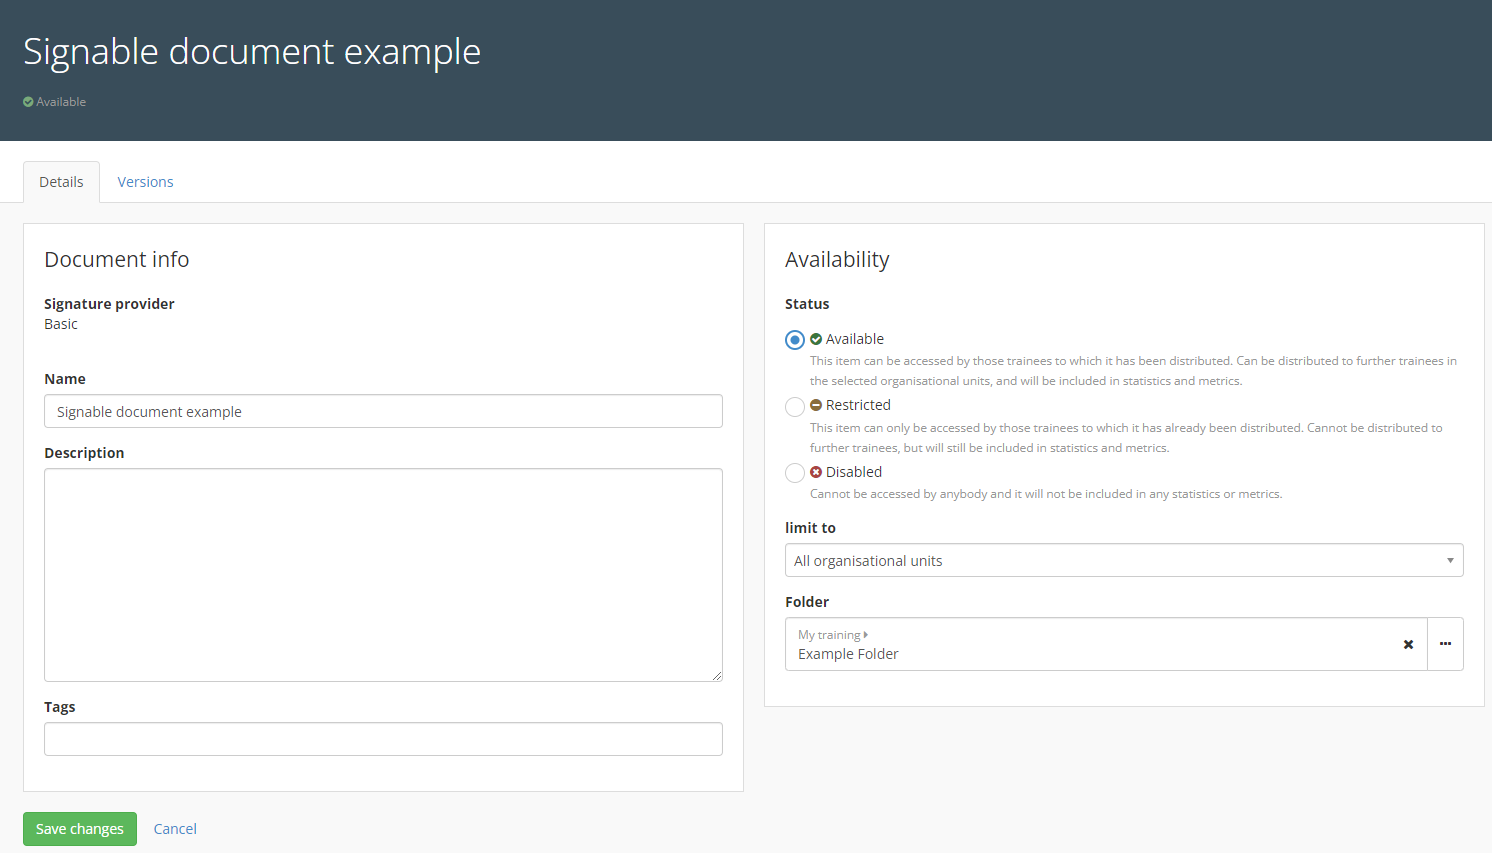Screen dimensions: 1492x853
Task: Select the Restricted status radio button
Action: click(x=795, y=406)
